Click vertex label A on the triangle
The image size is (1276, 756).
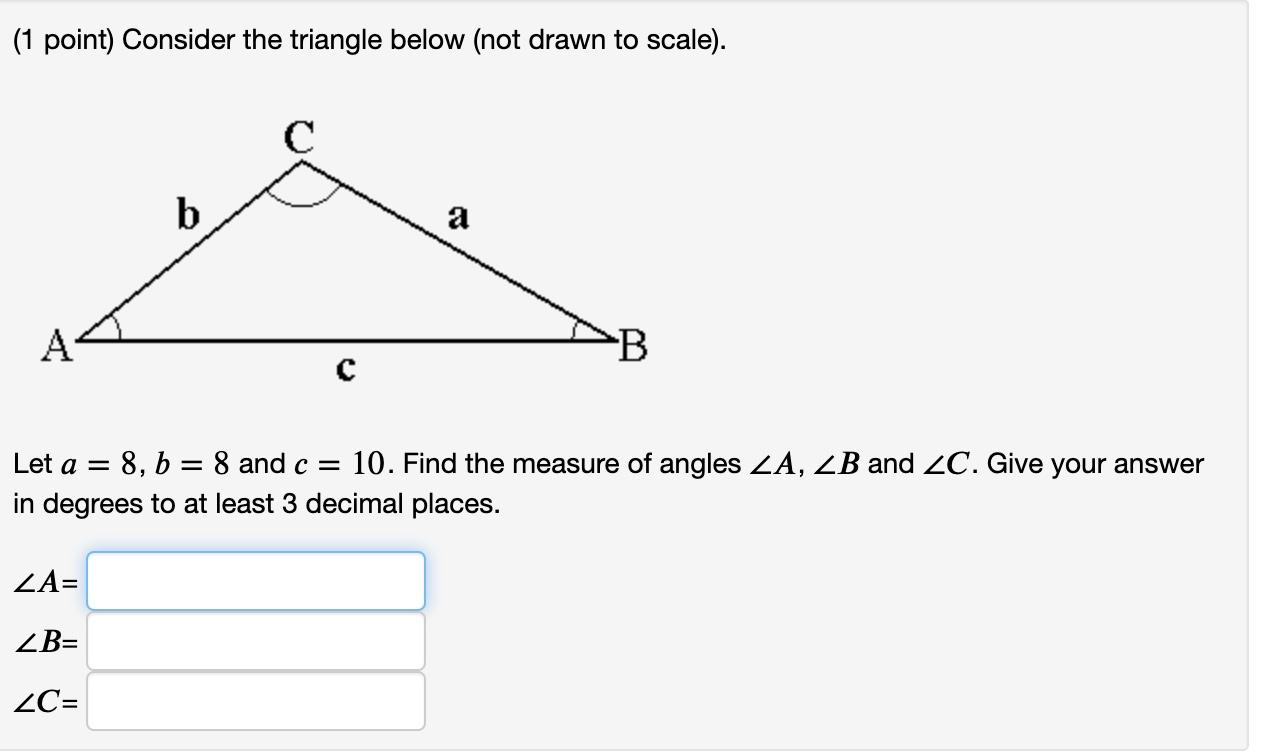click(x=58, y=345)
